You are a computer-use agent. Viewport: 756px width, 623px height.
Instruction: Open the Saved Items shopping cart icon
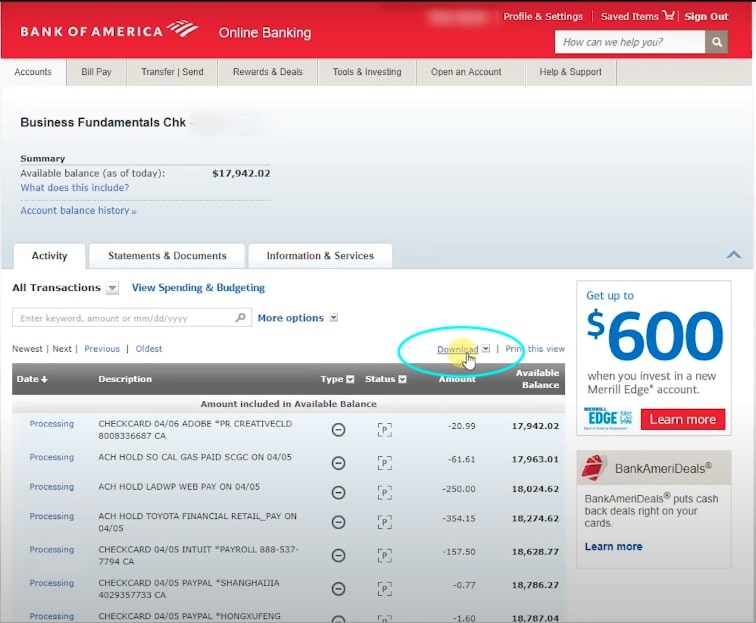pos(669,15)
